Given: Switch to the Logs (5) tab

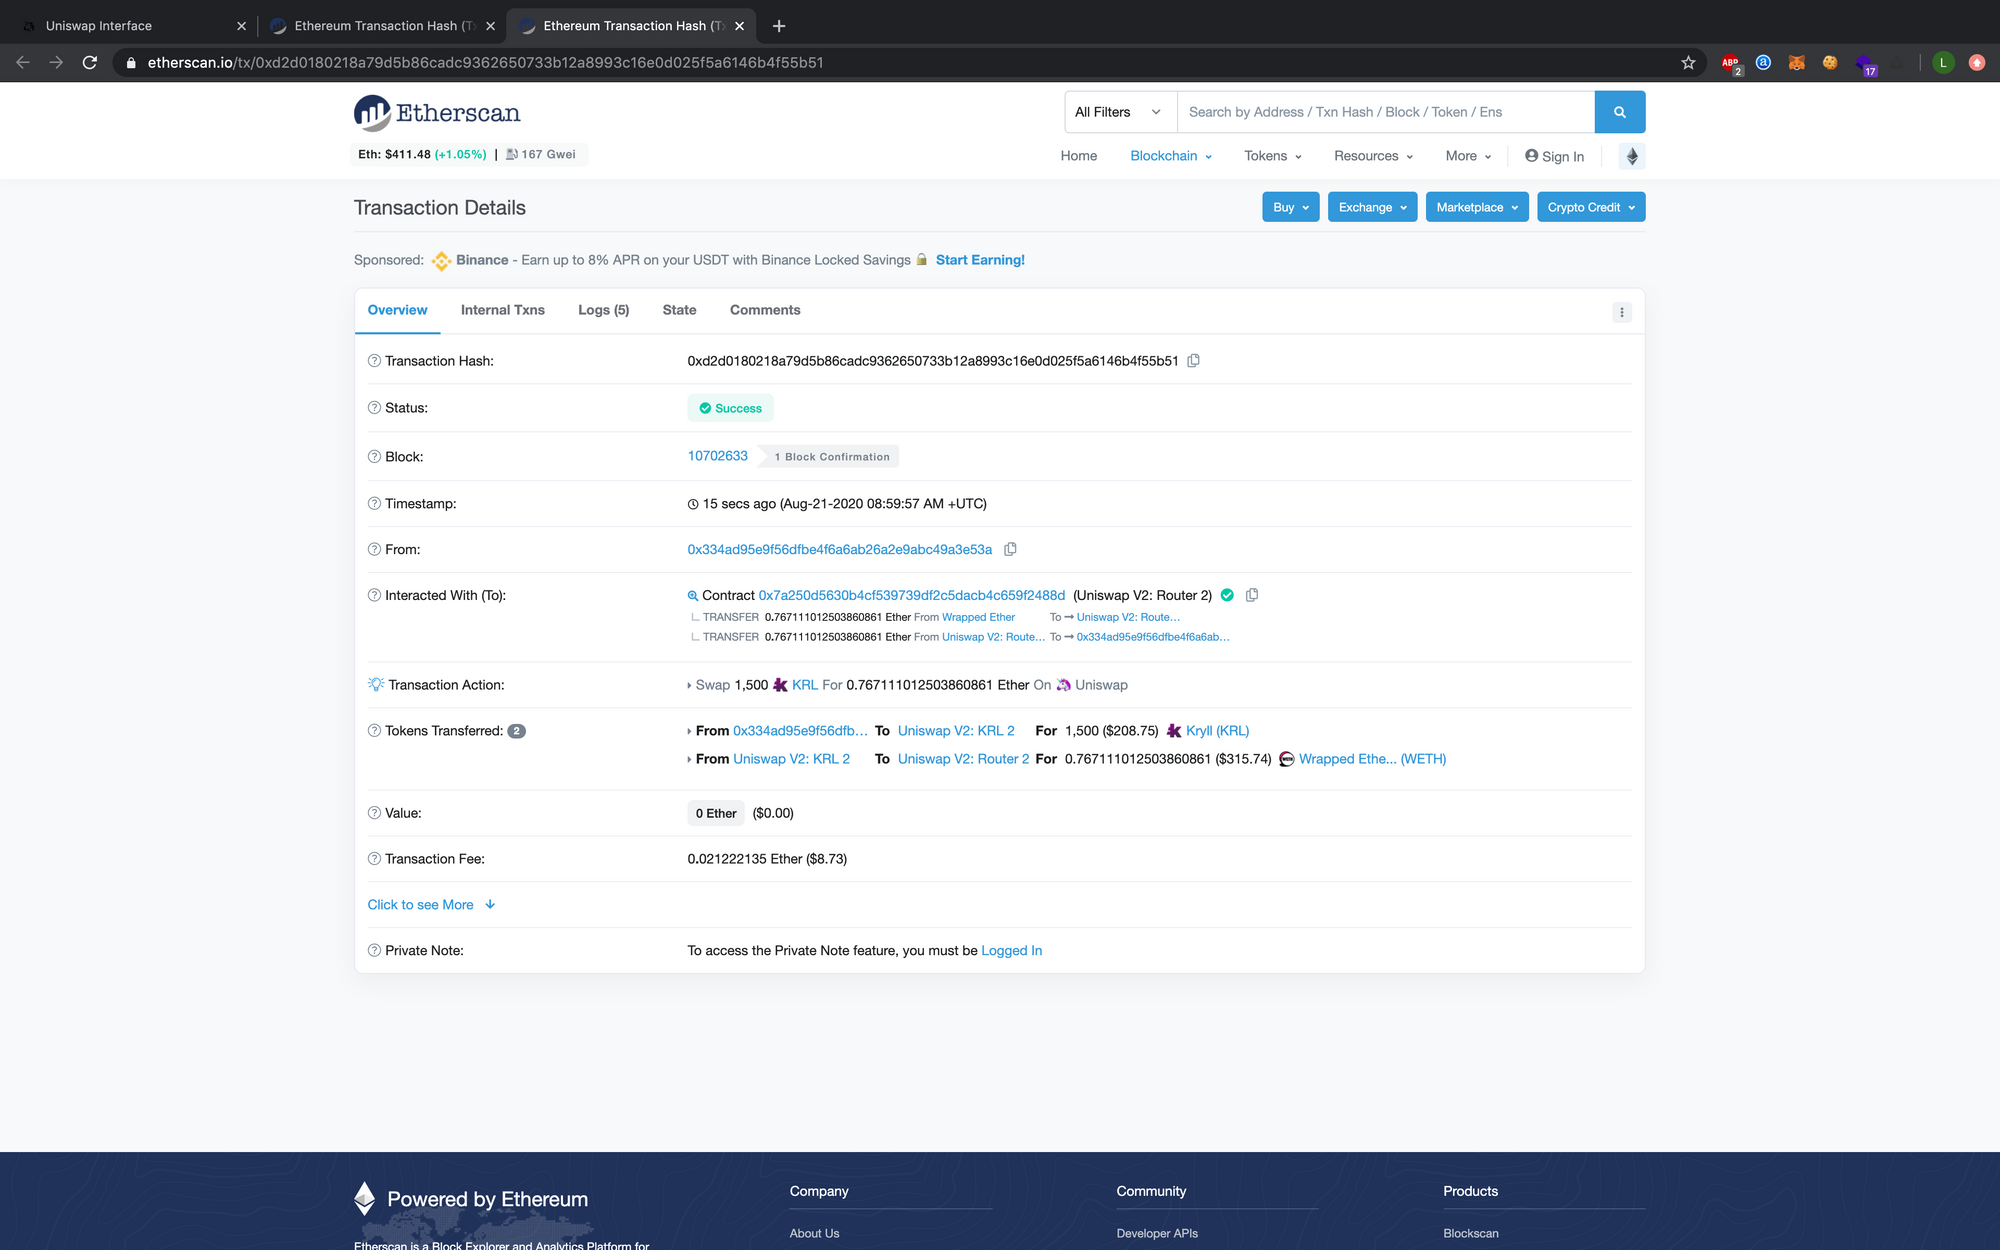Looking at the screenshot, I should [604, 310].
